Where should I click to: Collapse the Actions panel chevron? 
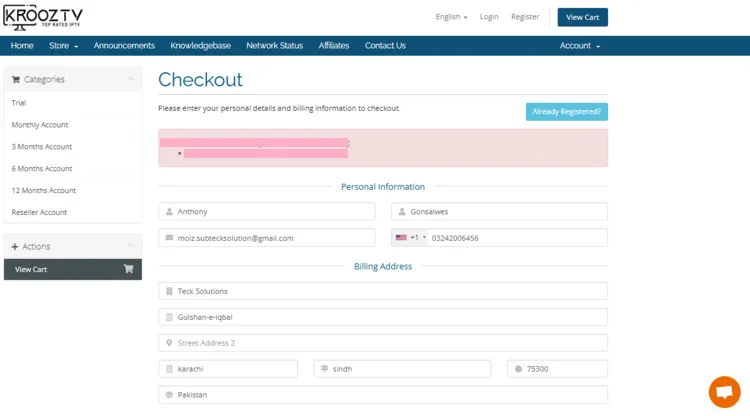pos(131,246)
